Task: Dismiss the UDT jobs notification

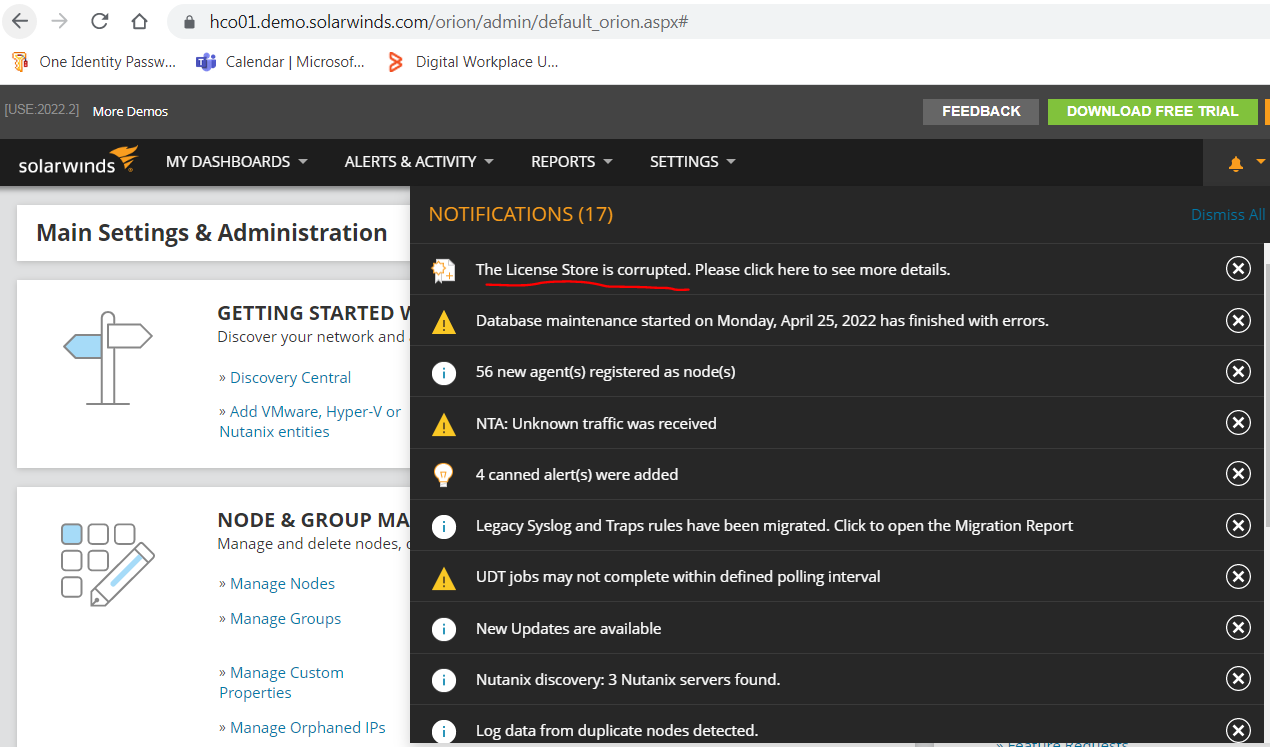Action: pyautogui.click(x=1238, y=577)
